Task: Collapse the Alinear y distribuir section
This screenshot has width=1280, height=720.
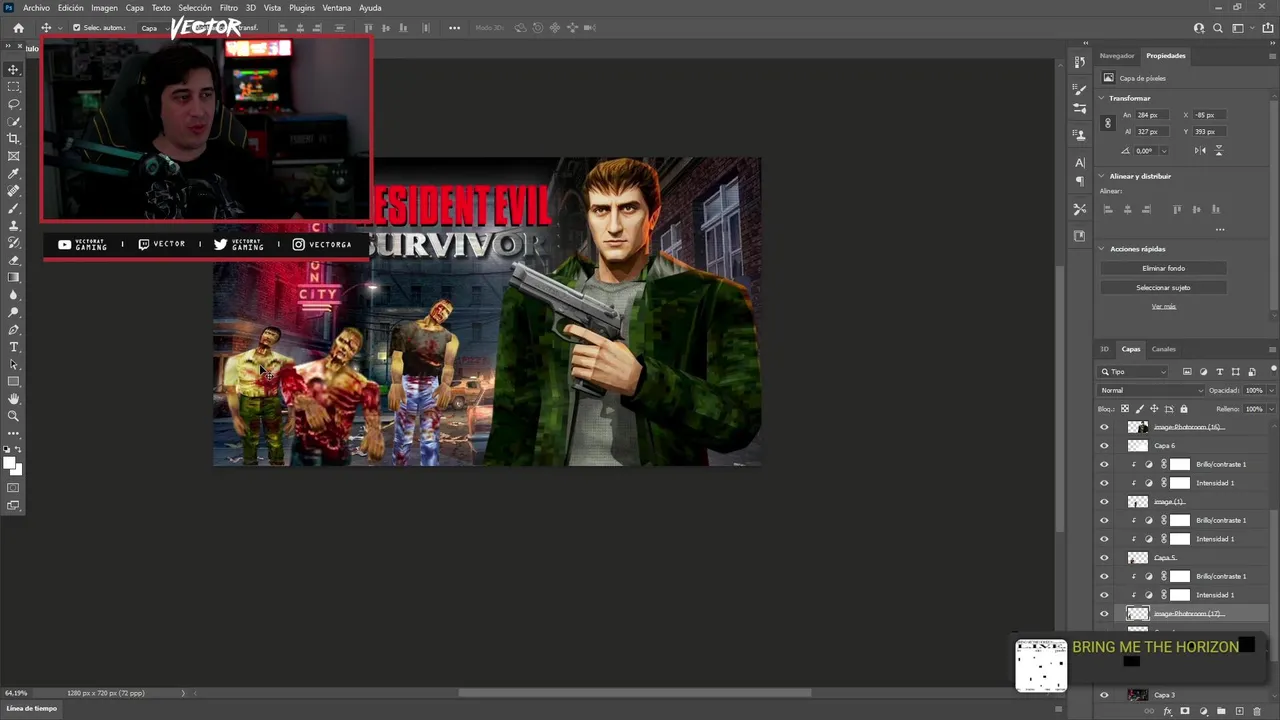Action: (x=1101, y=176)
